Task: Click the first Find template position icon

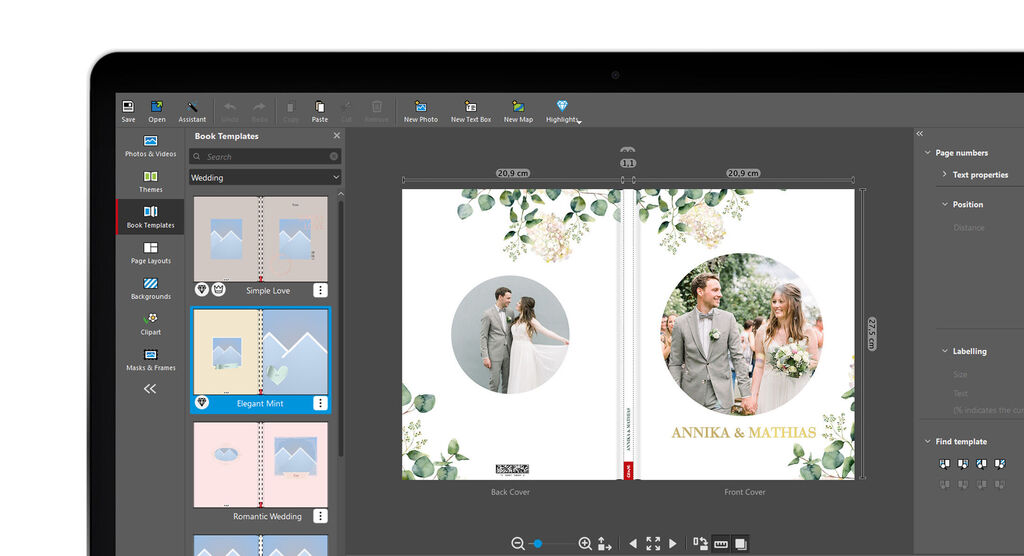Action: coord(944,464)
